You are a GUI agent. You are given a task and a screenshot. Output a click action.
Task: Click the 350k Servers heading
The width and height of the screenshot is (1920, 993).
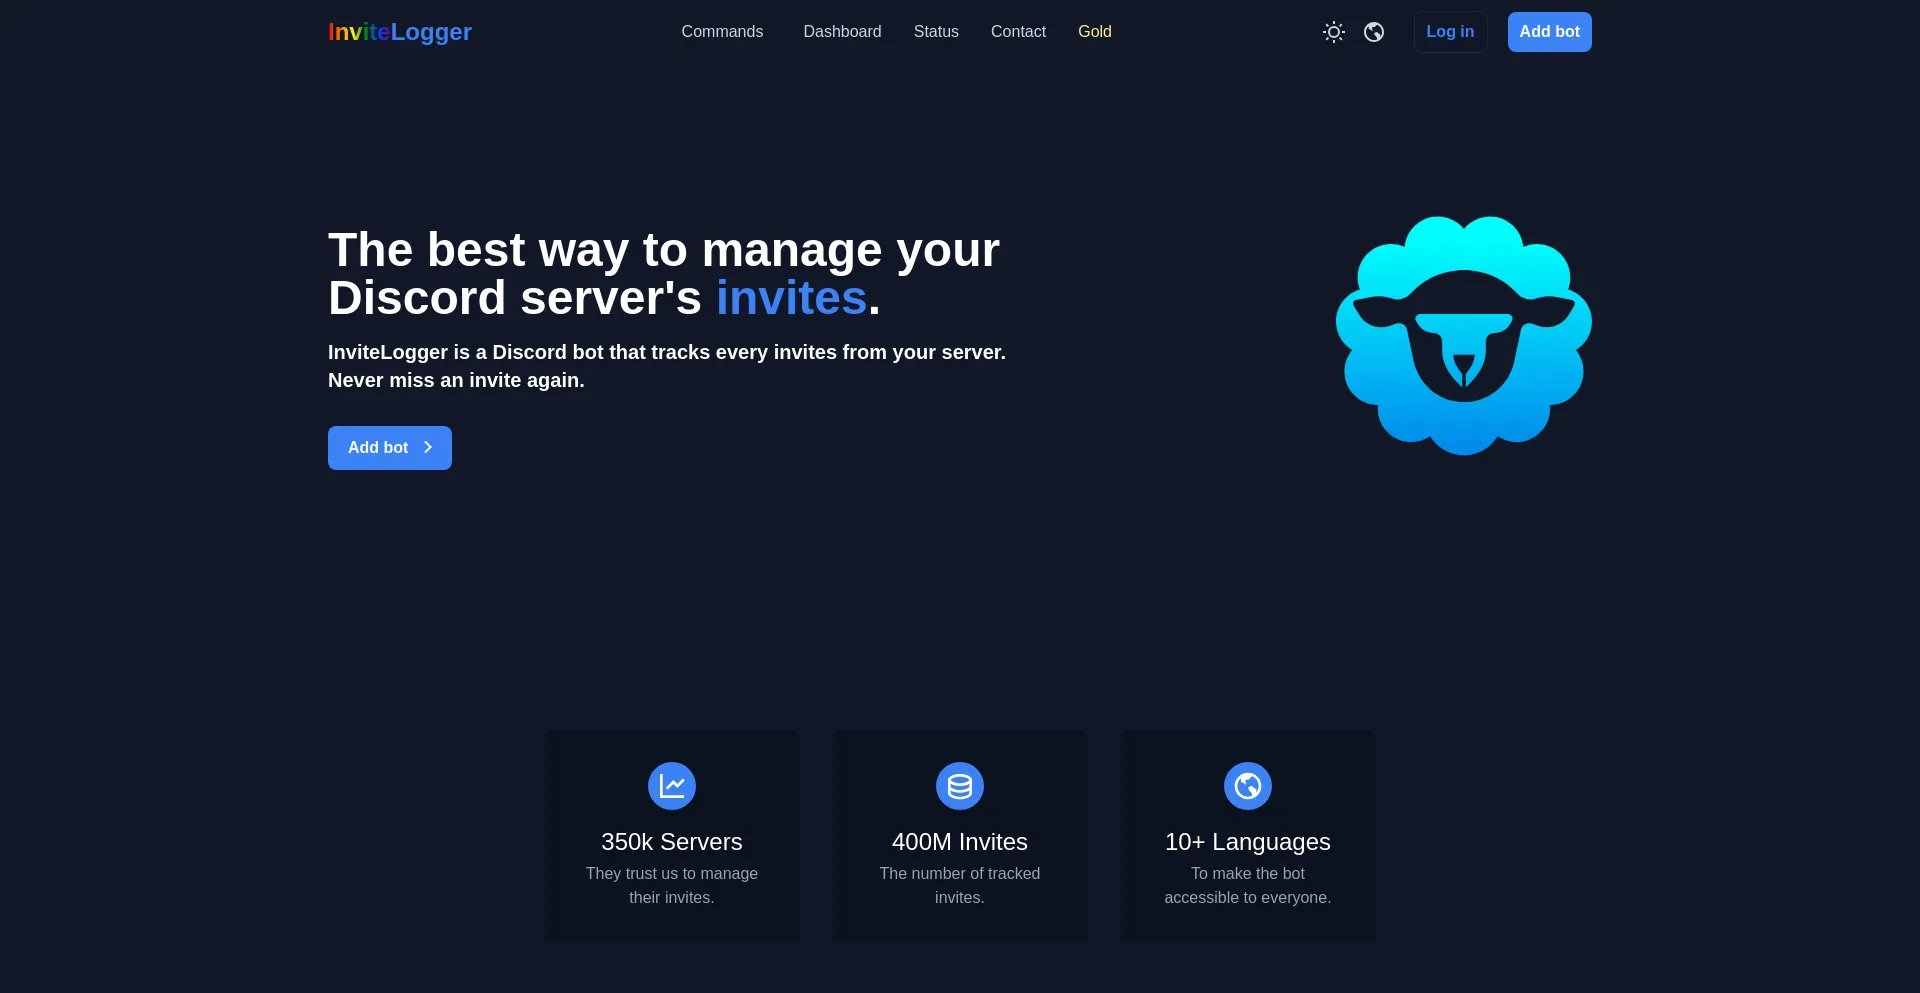pos(672,842)
